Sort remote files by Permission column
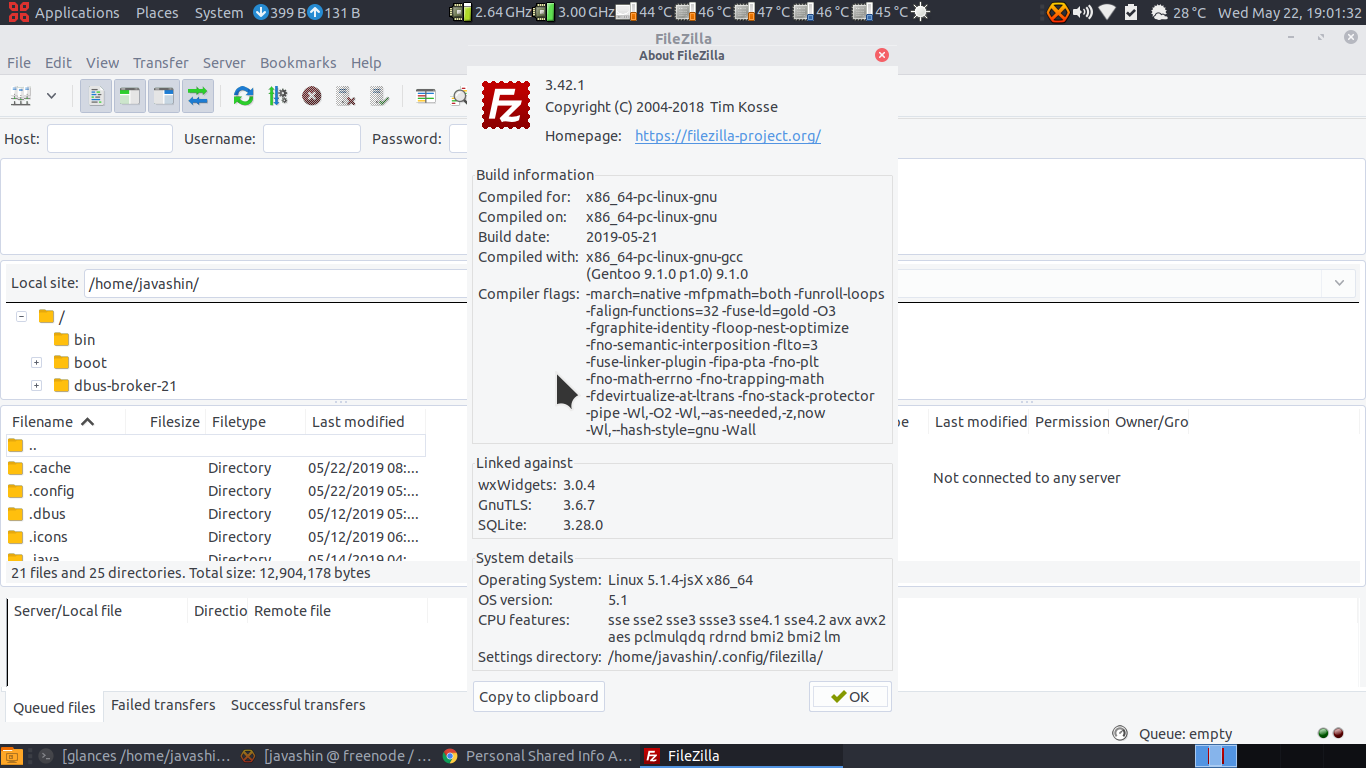1366x768 pixels. 1071,422
